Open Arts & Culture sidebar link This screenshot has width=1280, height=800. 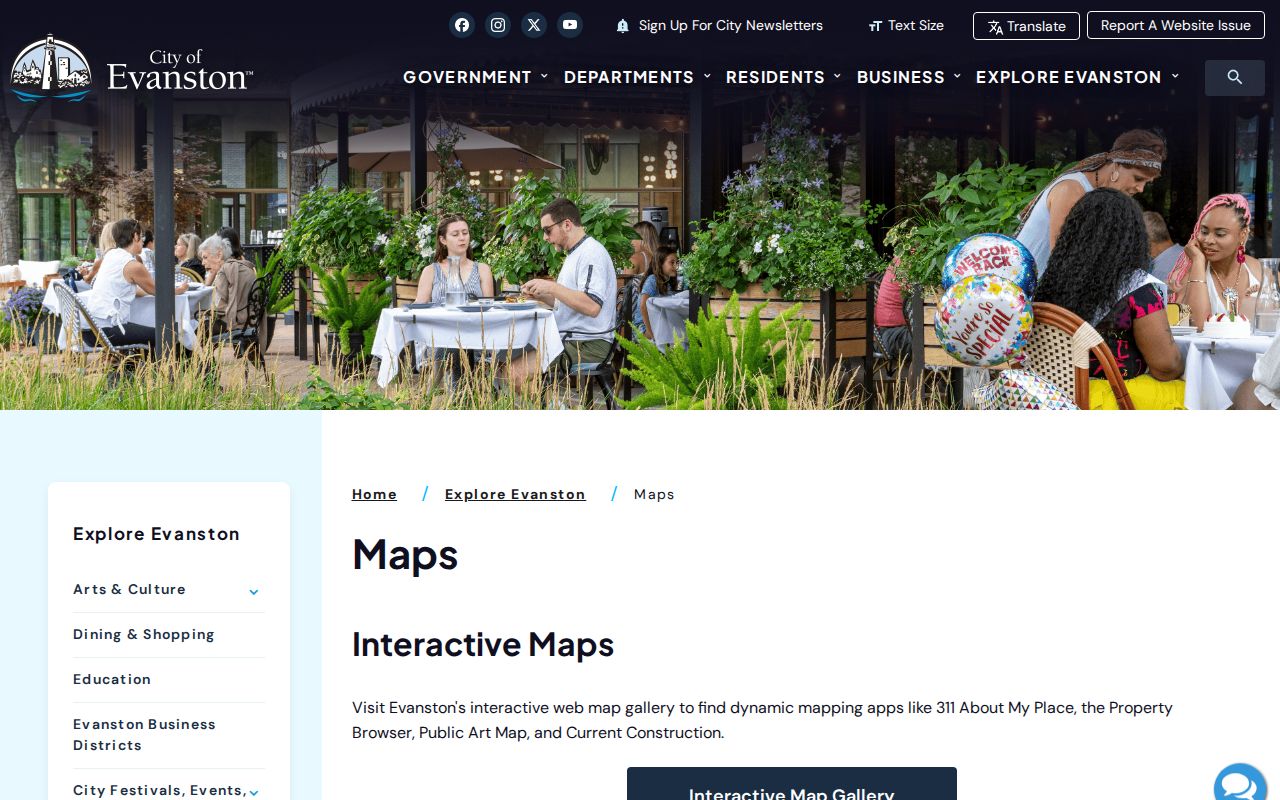[x=129, y=589]
